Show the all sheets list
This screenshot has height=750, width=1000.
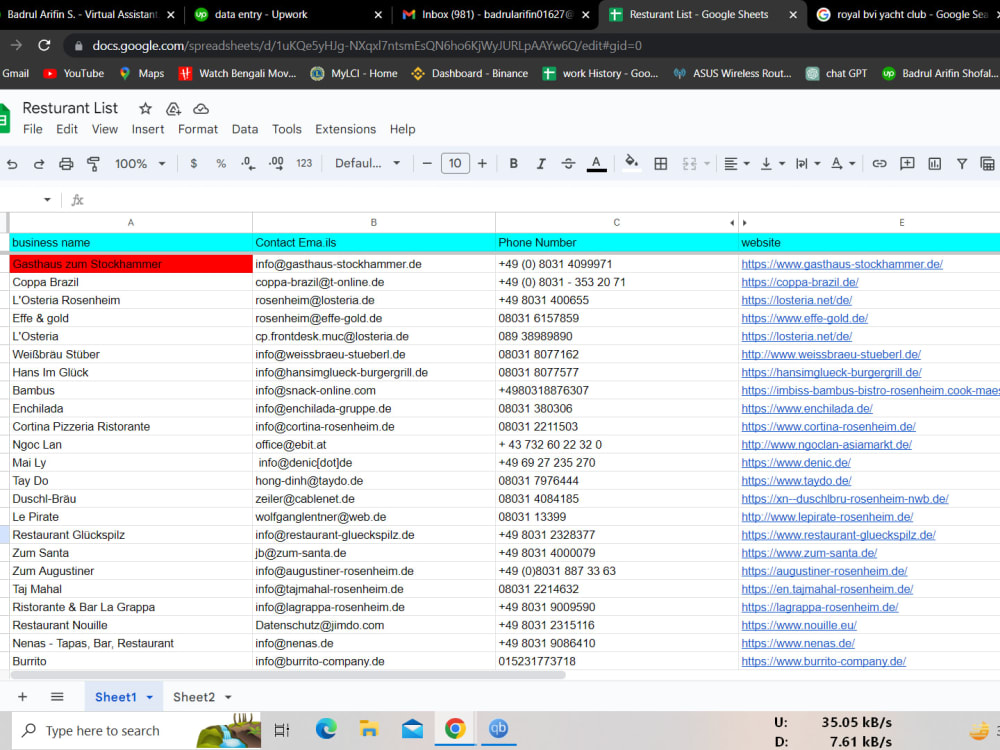[57, 696]
